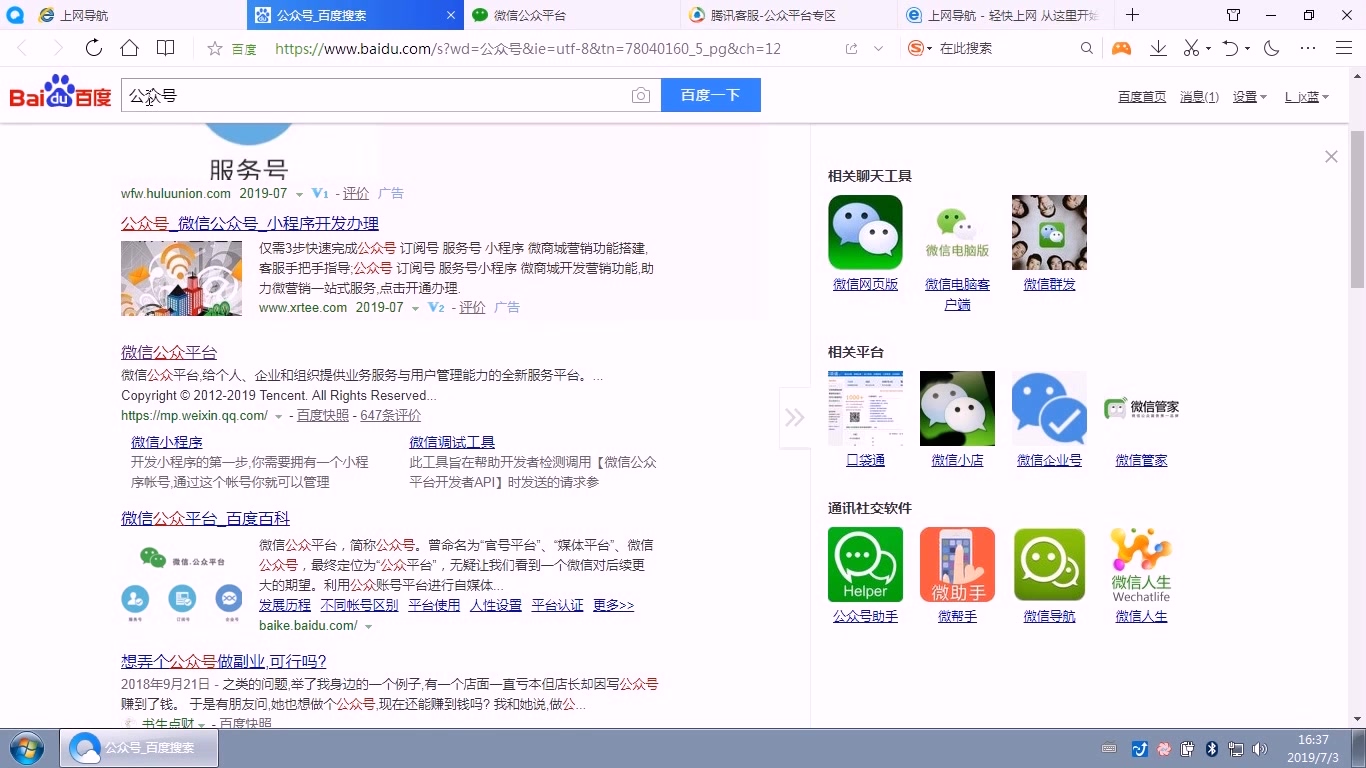
Task: Click the Bluetooth tray icon
Action: click(x=1212, y=749)
